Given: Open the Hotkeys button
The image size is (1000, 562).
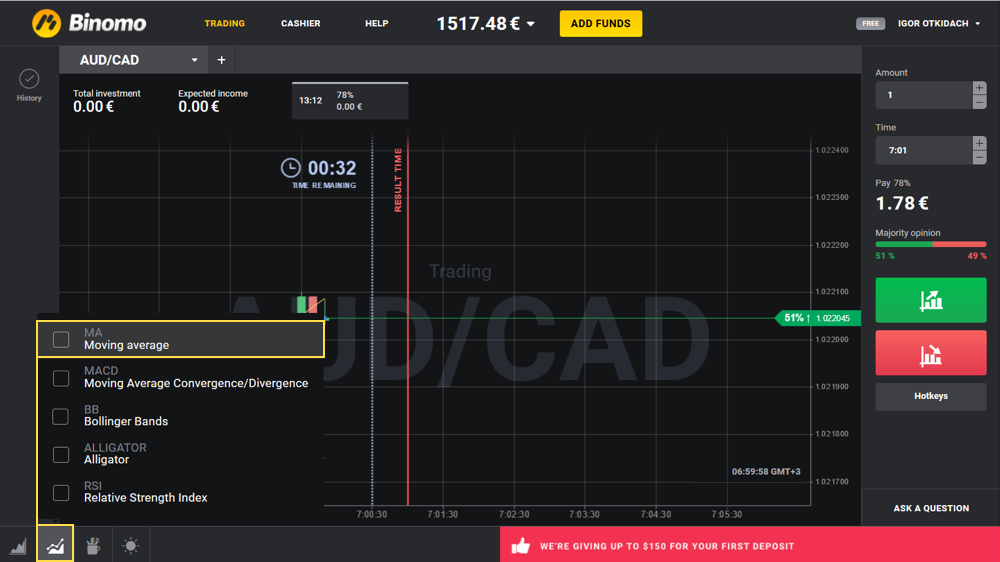Looking at the screenshot, I should pos(930,396).
